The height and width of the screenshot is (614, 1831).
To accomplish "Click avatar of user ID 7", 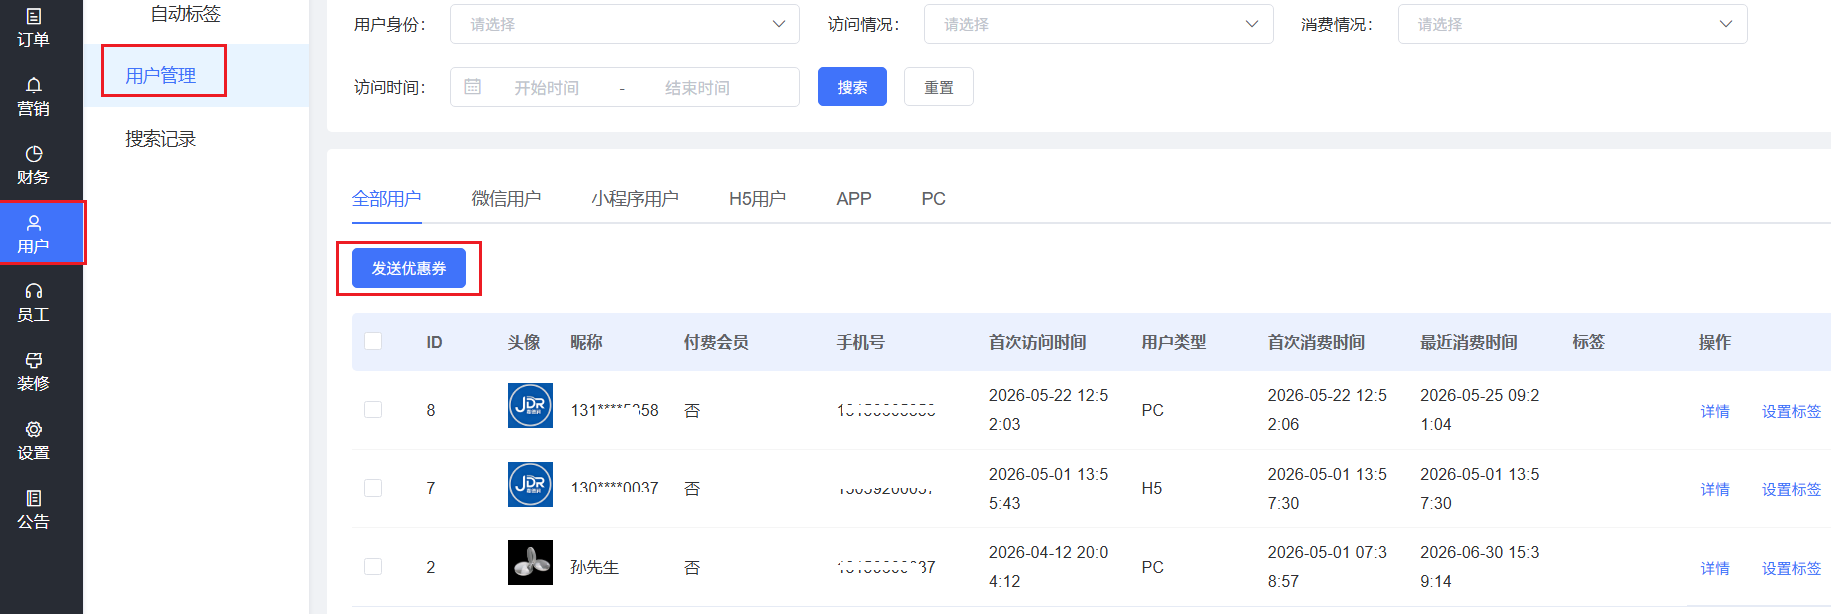I will click(530, 484).
